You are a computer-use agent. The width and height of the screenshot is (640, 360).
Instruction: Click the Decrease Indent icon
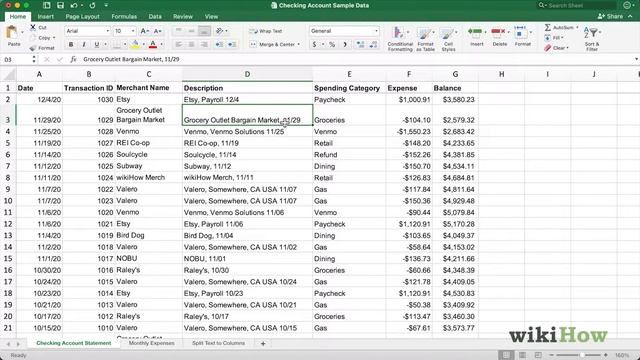pos(219,44)
